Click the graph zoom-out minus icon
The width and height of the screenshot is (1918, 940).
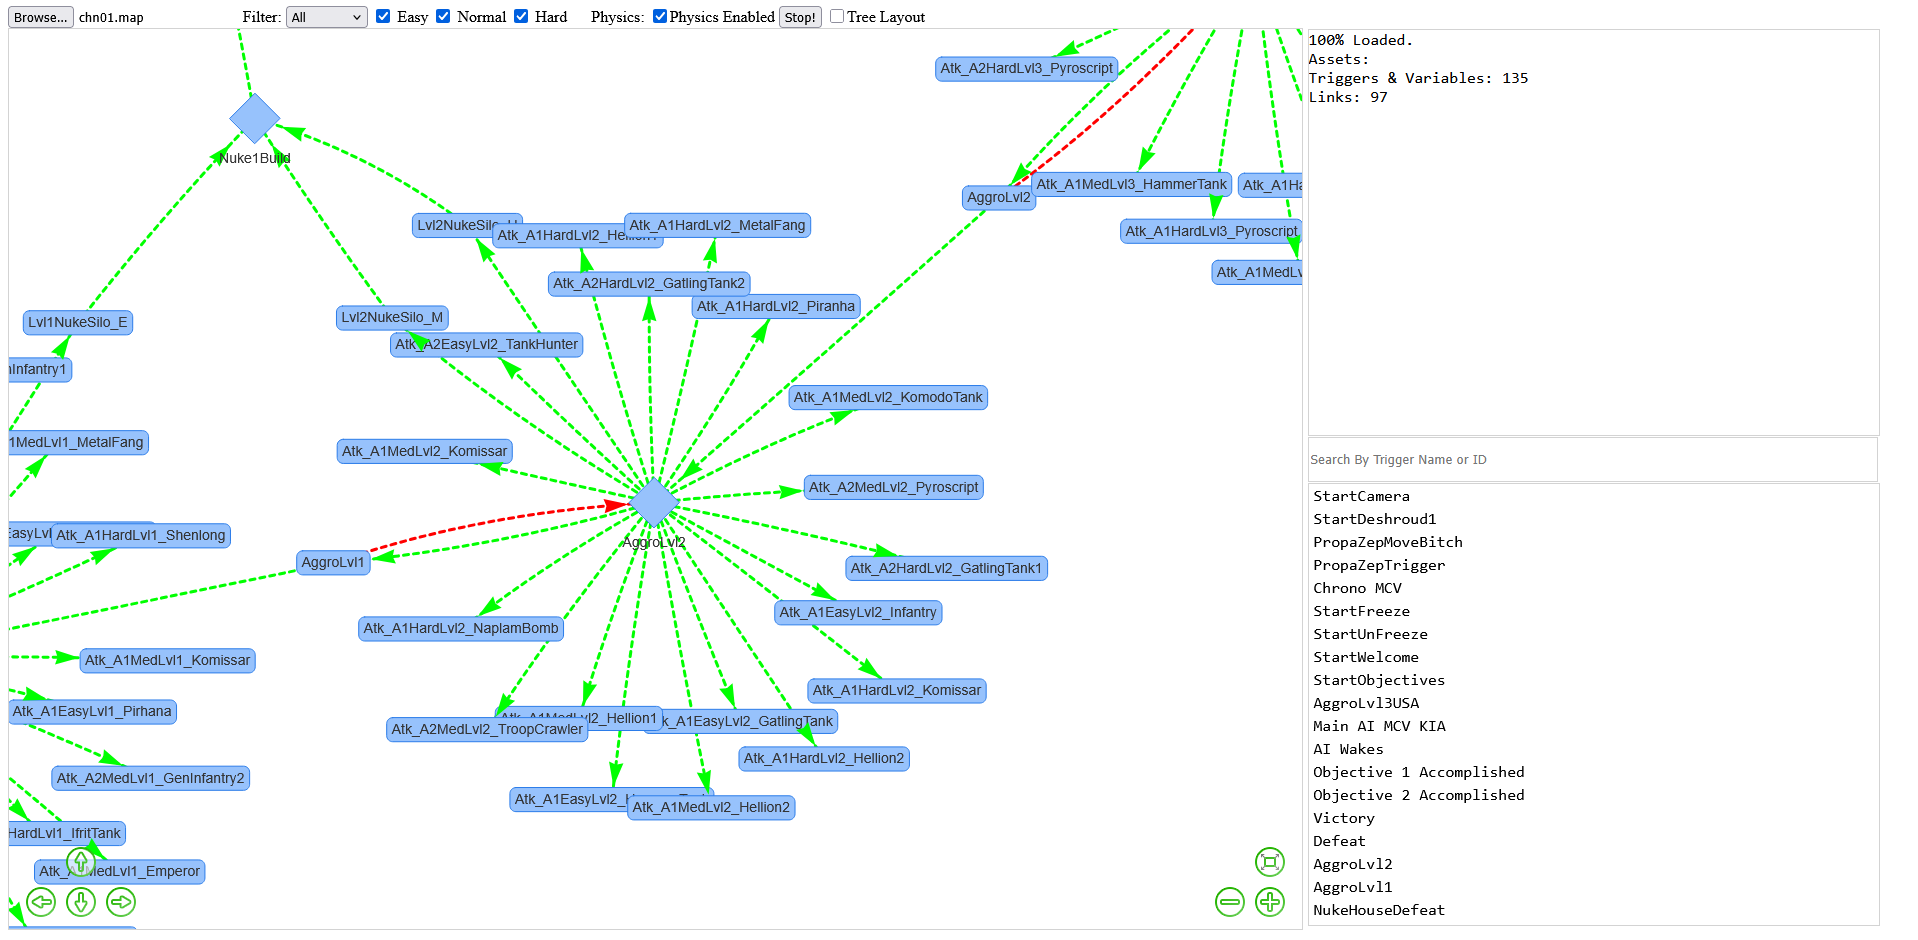[x=1230, y=902]
